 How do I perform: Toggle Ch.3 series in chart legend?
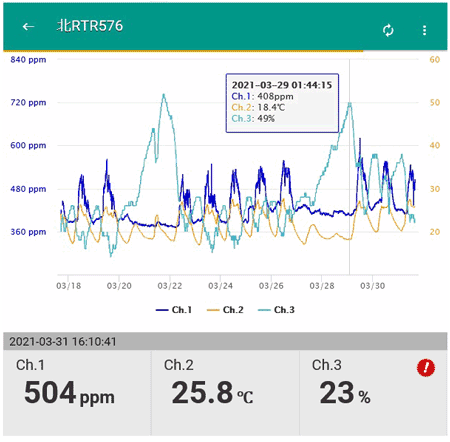pyautogui.click(x=276, y=310)
